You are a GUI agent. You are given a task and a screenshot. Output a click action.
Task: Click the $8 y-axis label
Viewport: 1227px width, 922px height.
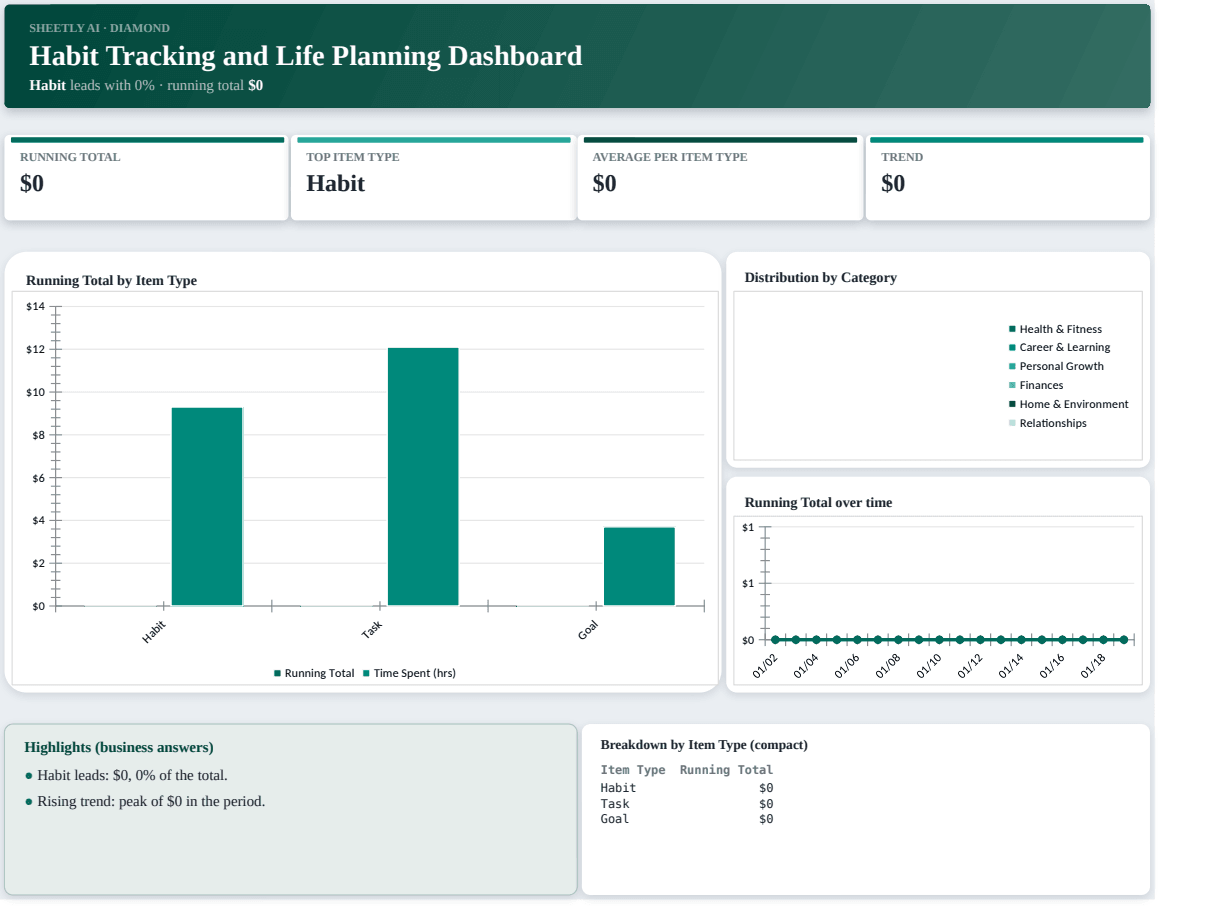point(38,435)
